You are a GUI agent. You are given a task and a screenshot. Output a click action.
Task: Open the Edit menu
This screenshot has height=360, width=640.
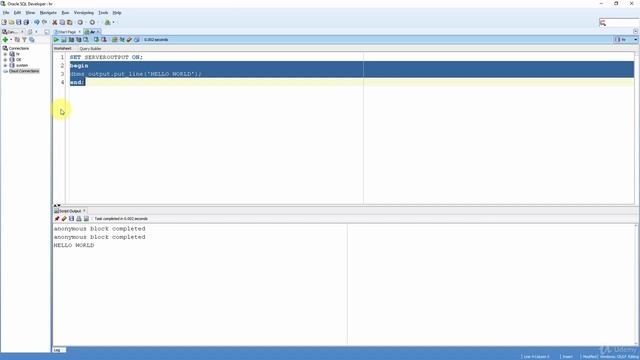17,13
